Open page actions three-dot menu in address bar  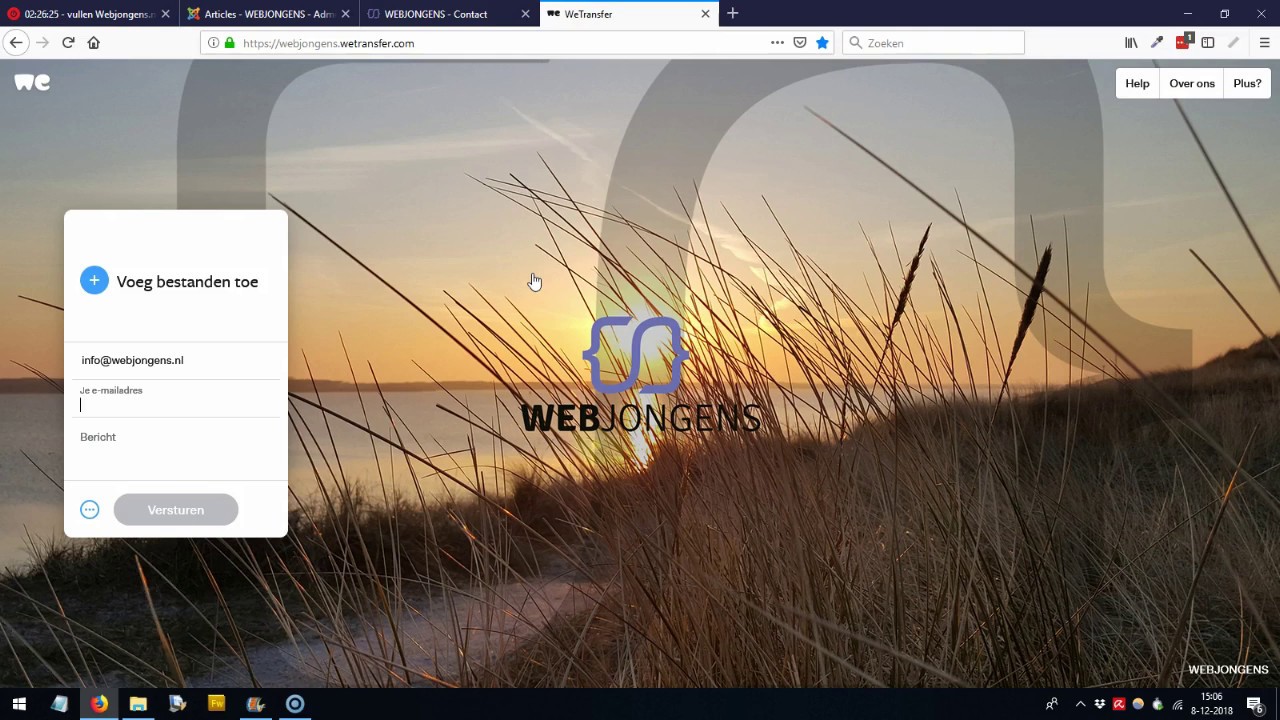pyautogui.click(x=777, y=43)
